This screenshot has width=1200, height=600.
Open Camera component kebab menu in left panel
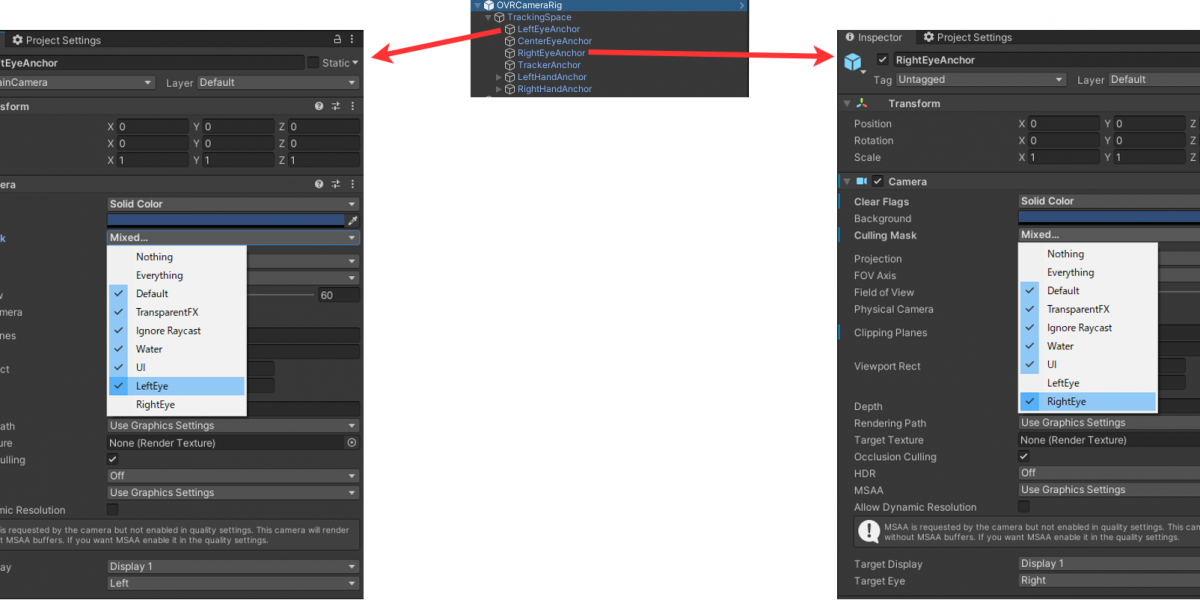pos(352,185)
